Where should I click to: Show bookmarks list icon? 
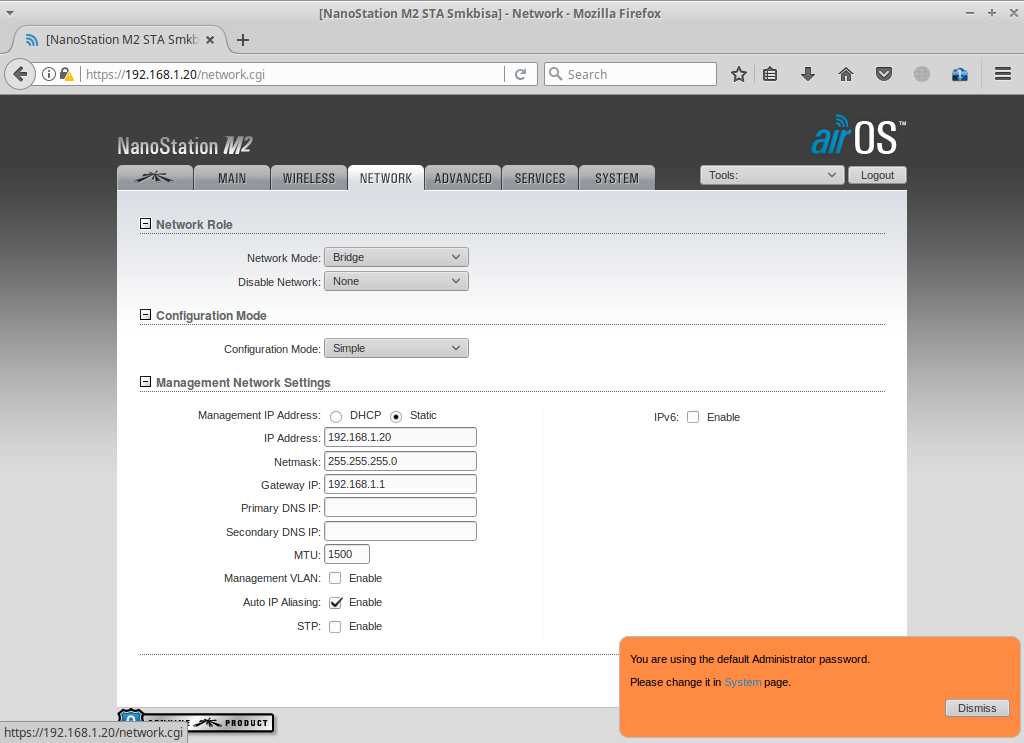click(x=770, y=74)
